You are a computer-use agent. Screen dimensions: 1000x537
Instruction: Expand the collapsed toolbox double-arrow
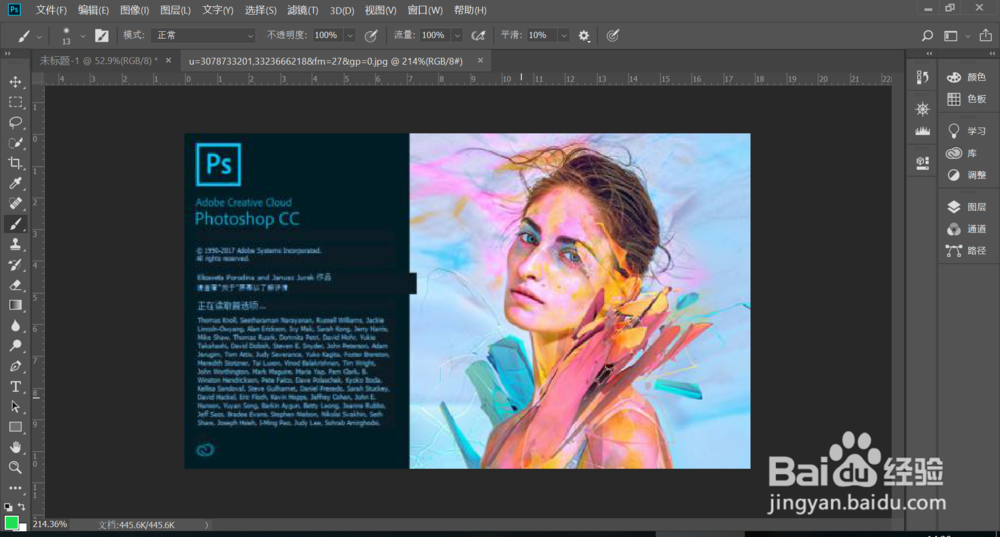pos(8,54)
